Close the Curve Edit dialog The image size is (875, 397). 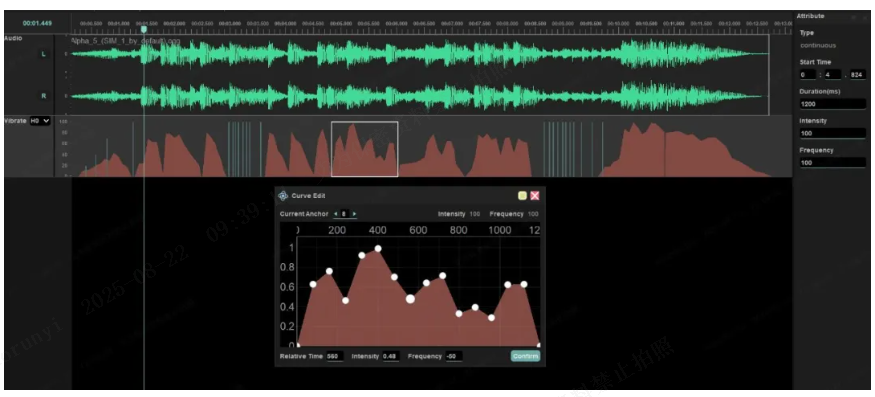point(535,195)
